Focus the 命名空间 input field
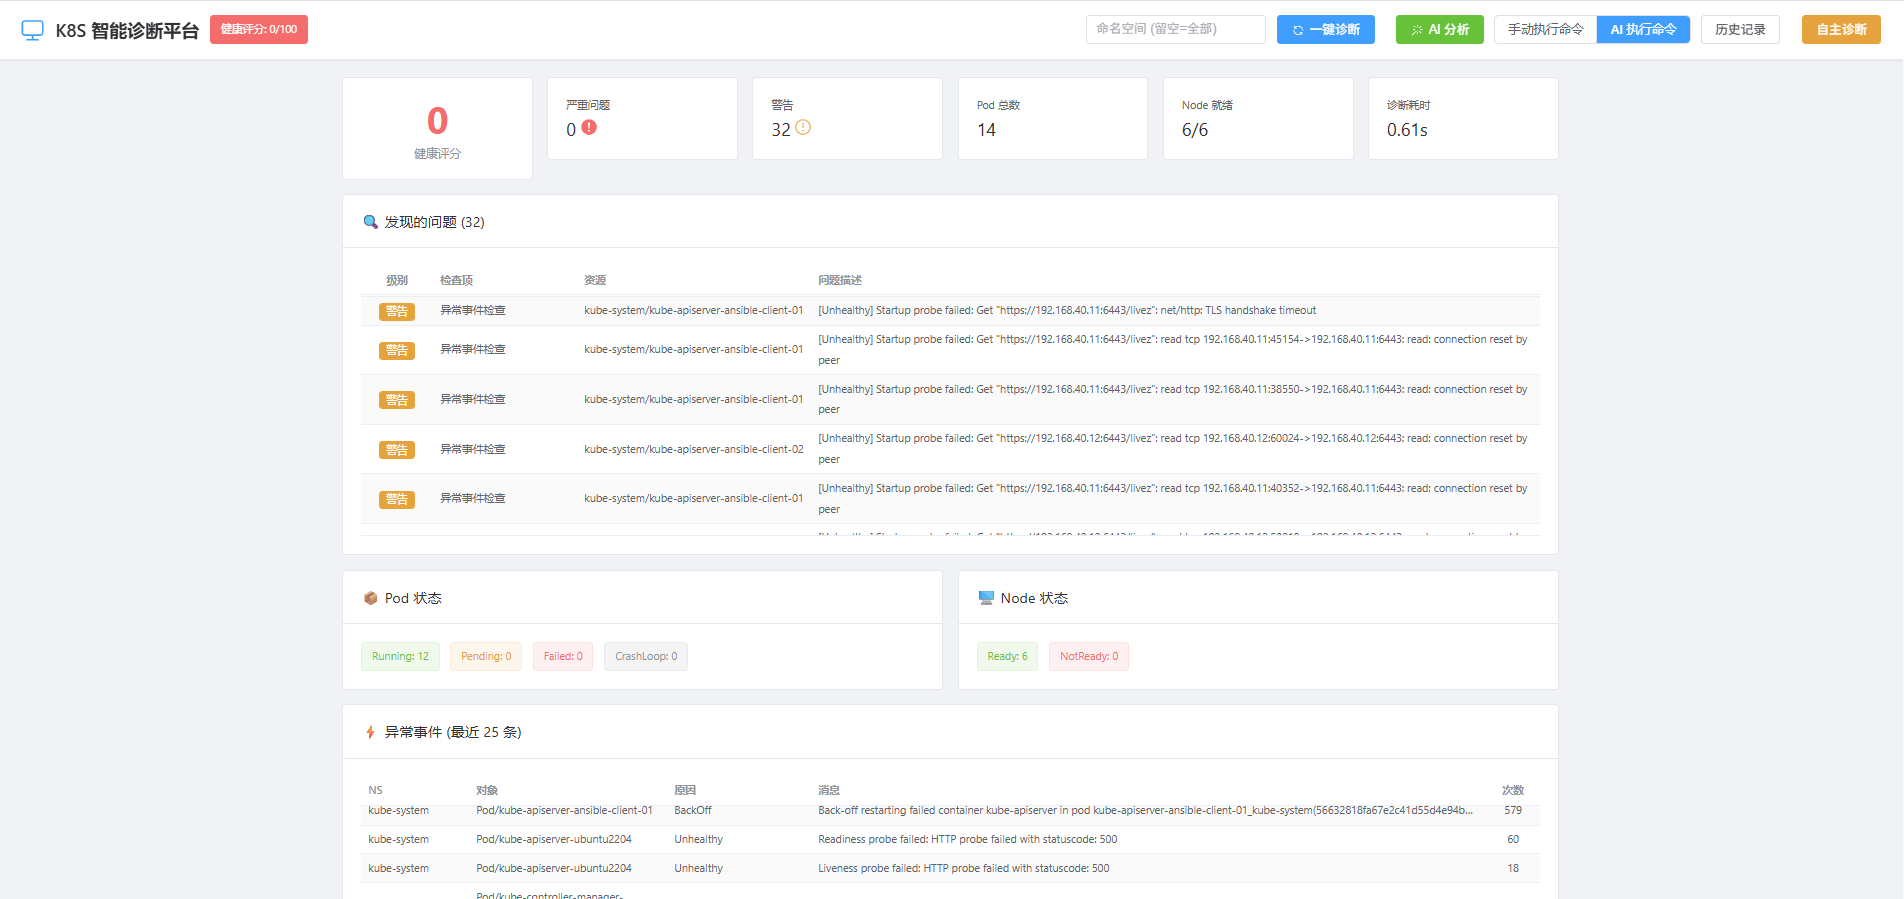Viewport: 1904px width, 899px height. click(1175, 29)
